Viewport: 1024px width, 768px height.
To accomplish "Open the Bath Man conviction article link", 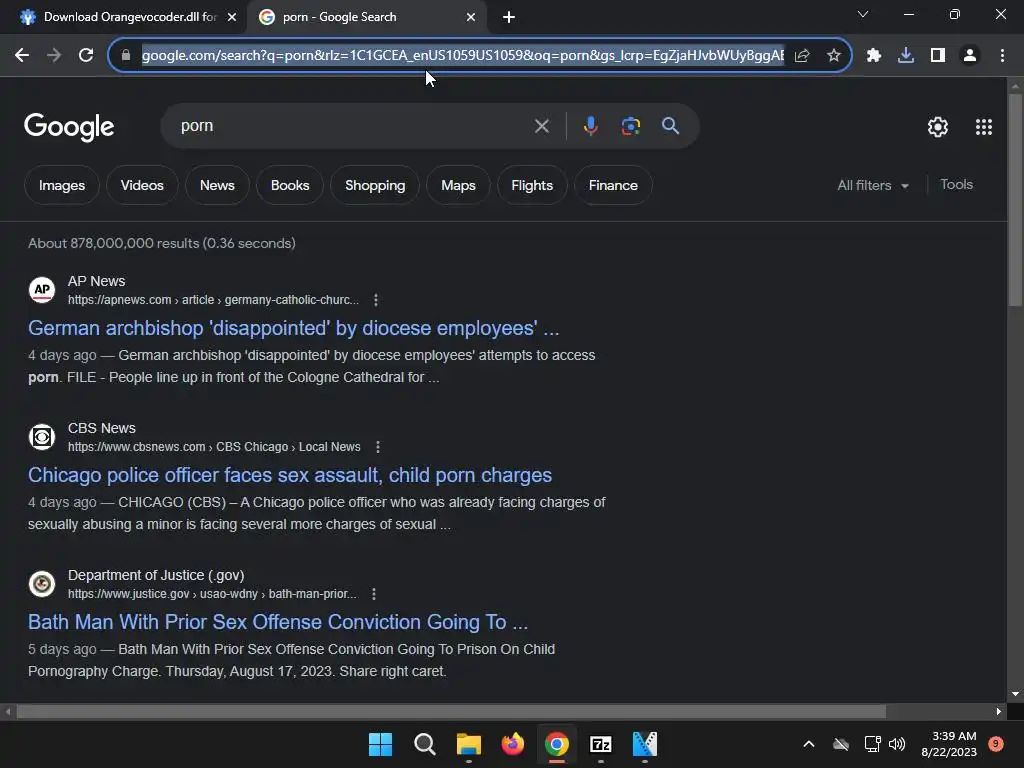I will click(278, 622).
